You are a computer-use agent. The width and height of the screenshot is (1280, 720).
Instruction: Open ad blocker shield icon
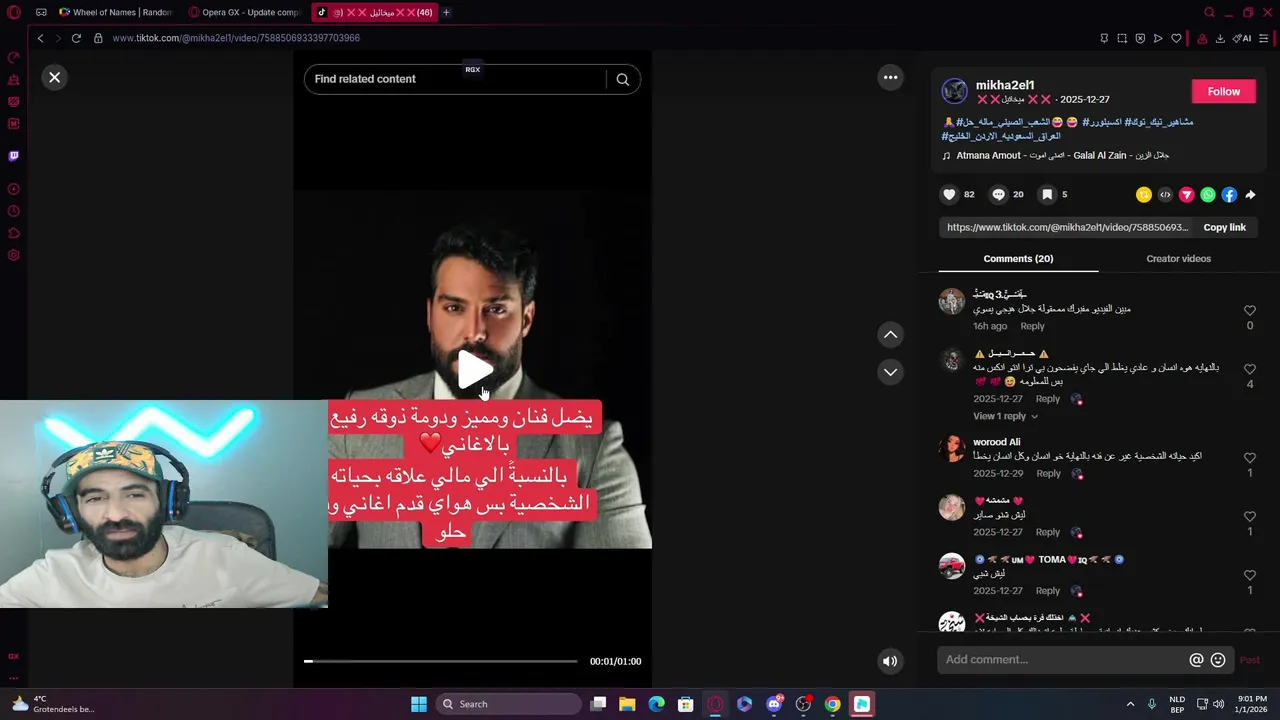tap(1140, 38)
